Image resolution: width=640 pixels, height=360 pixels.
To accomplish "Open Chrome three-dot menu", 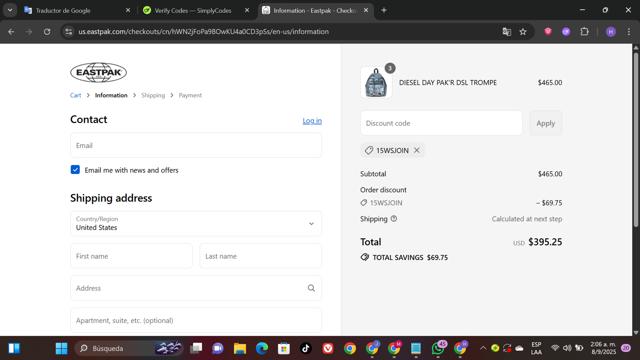I will pos(629,32).
